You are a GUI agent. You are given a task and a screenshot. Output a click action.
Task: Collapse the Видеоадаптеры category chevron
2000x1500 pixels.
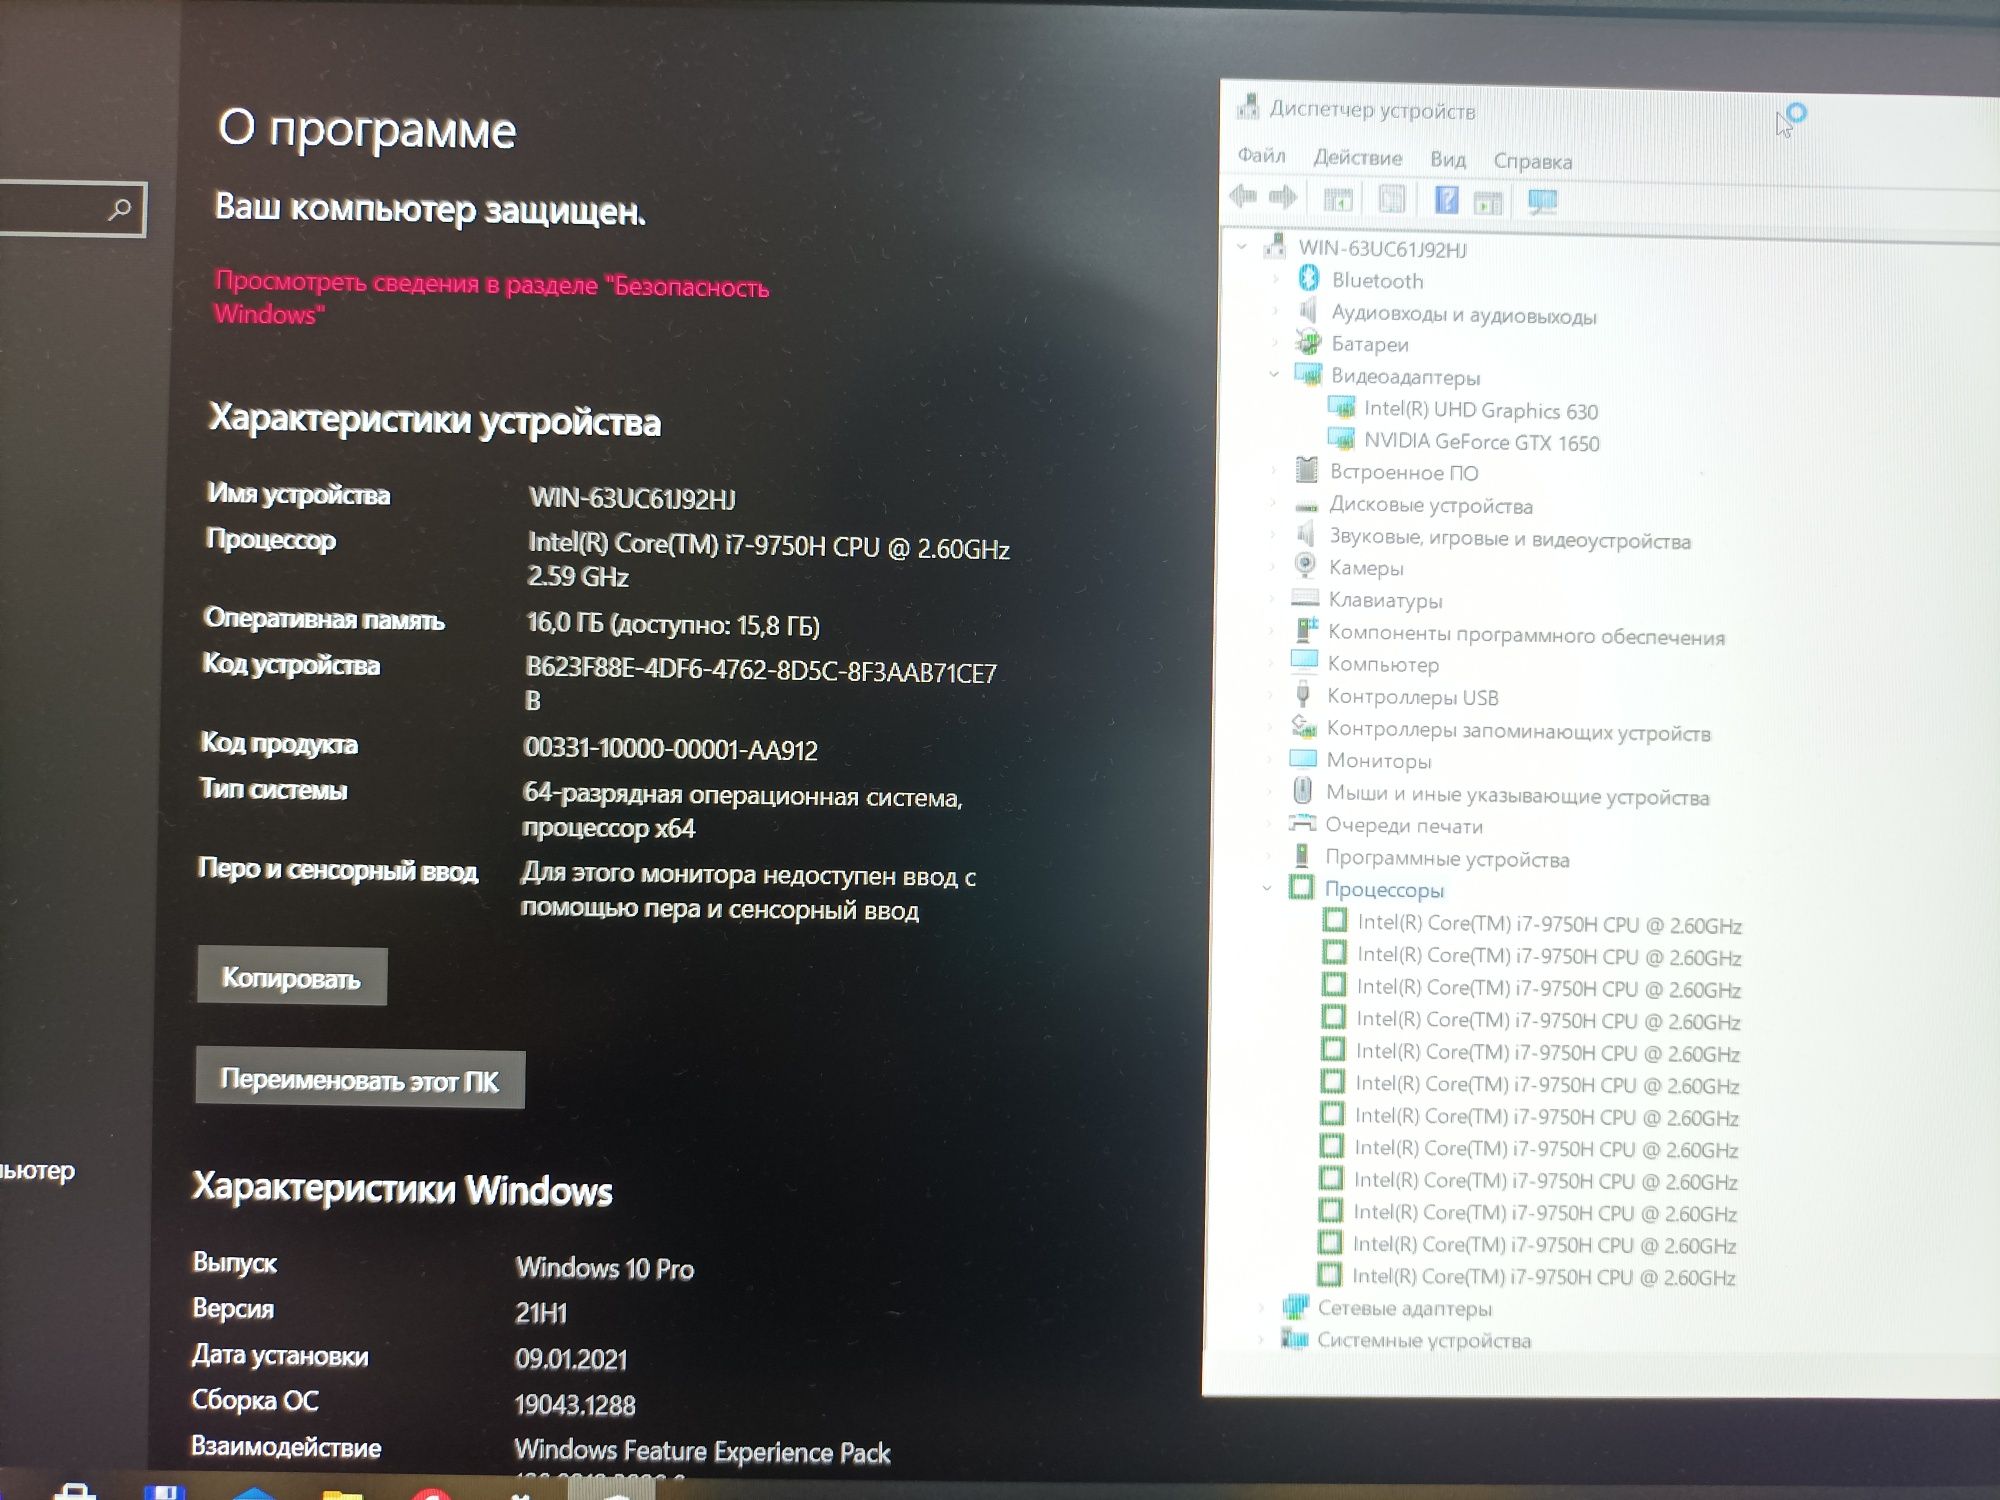coord(1273,374)
